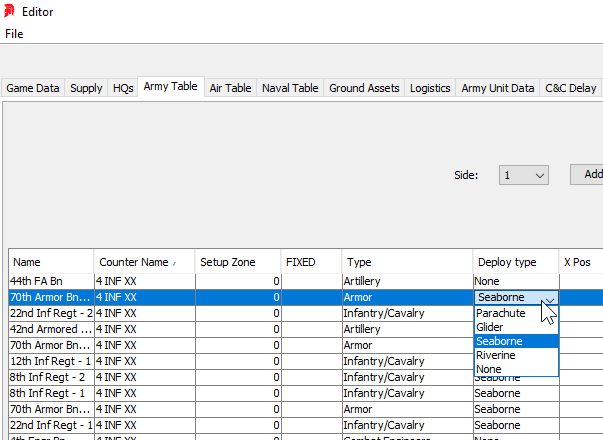The height and width of the screenshot is (440, 603).
Task: Click counter name of 22nd Inf Regt - 1
Action: 145,425
